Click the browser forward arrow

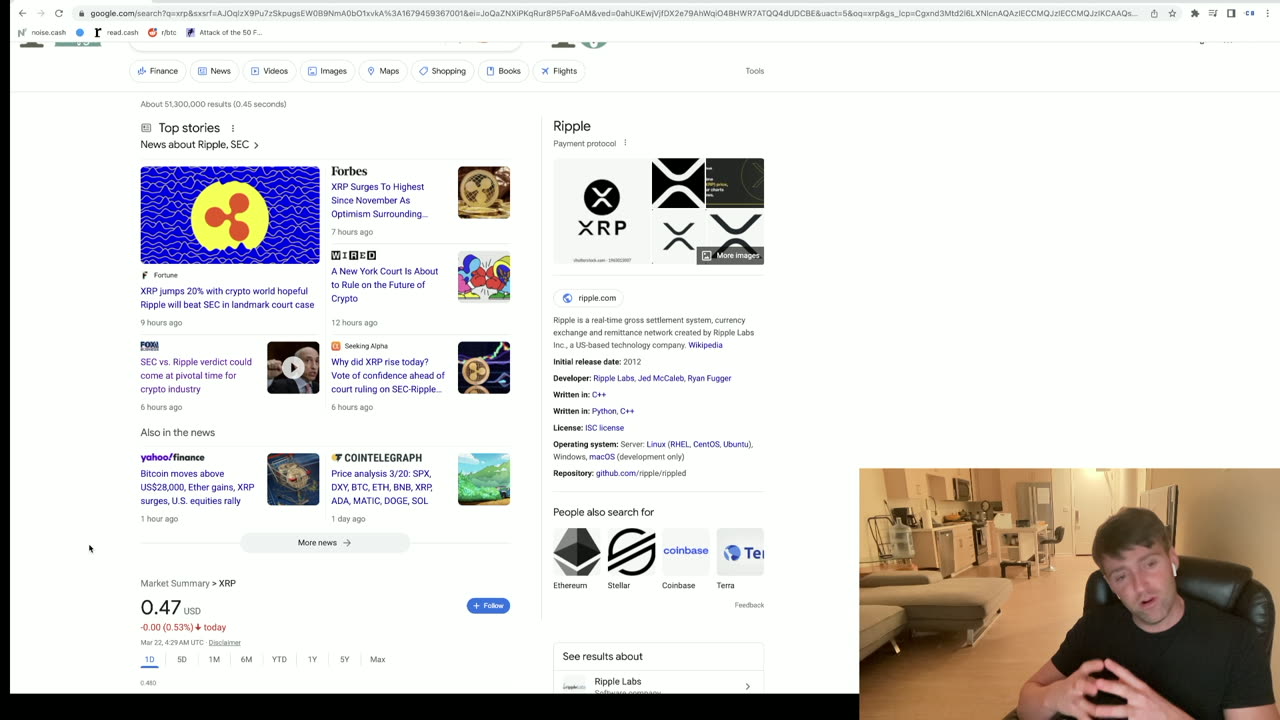(40, 13)
